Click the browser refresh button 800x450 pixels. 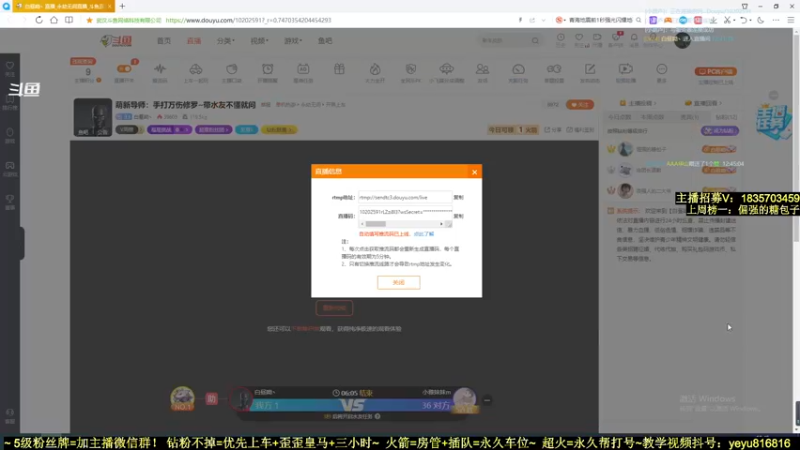coord(39,20)
